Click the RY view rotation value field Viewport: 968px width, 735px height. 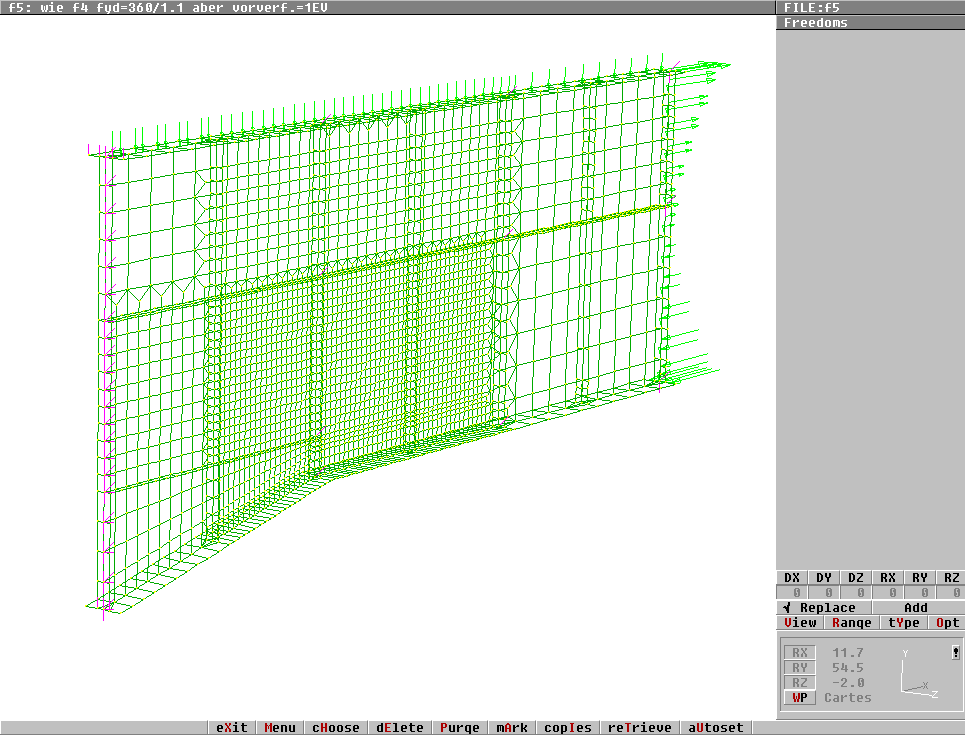tap(848, 668)
